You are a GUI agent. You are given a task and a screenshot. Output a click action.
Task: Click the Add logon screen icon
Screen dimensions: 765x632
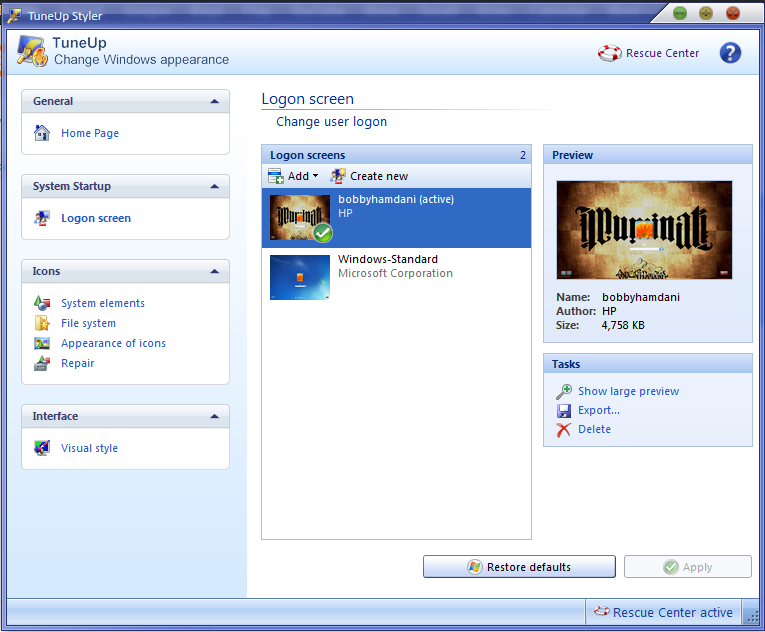(x=276, y=176)
